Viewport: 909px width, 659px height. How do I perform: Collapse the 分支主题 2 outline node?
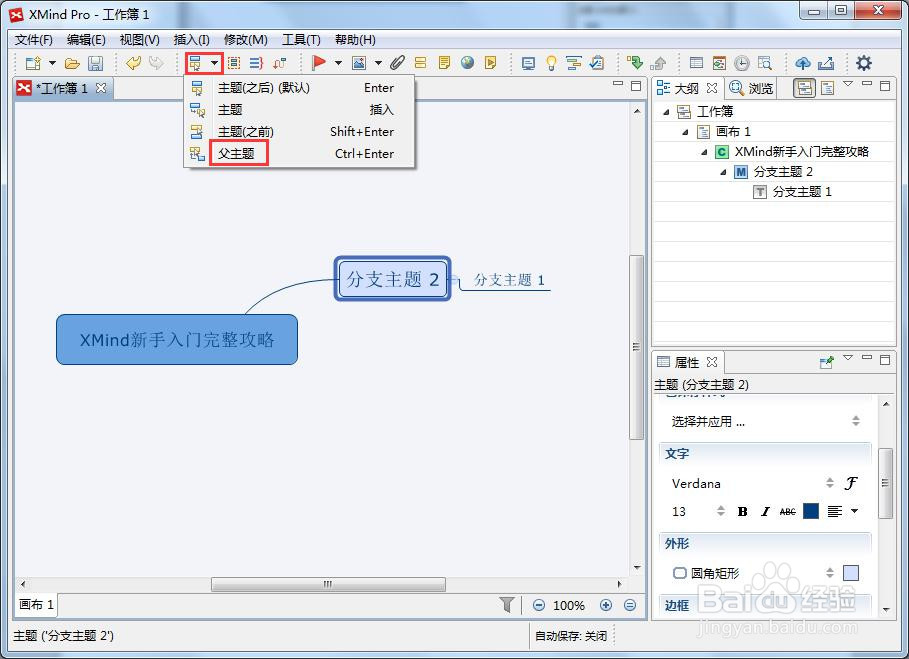point(723,172)
